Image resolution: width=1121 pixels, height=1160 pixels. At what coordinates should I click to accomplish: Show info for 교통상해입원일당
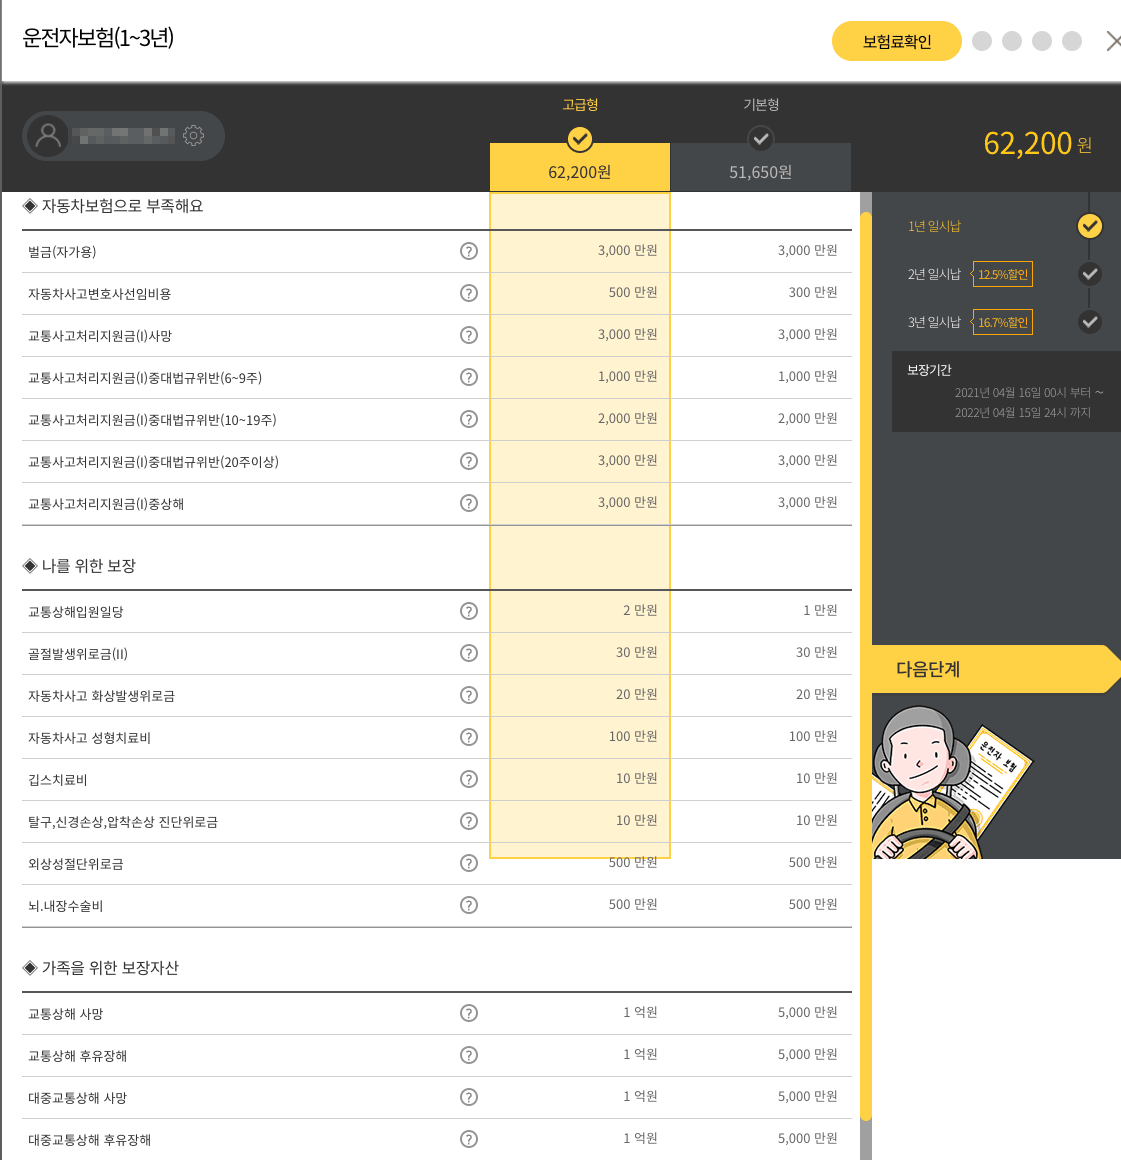coord(468,611)
